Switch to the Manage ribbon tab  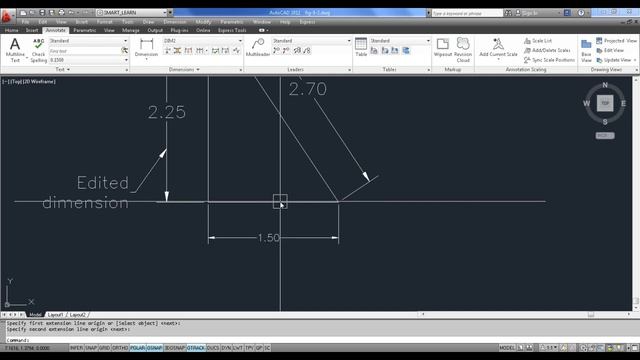click(x=131, y=30)
